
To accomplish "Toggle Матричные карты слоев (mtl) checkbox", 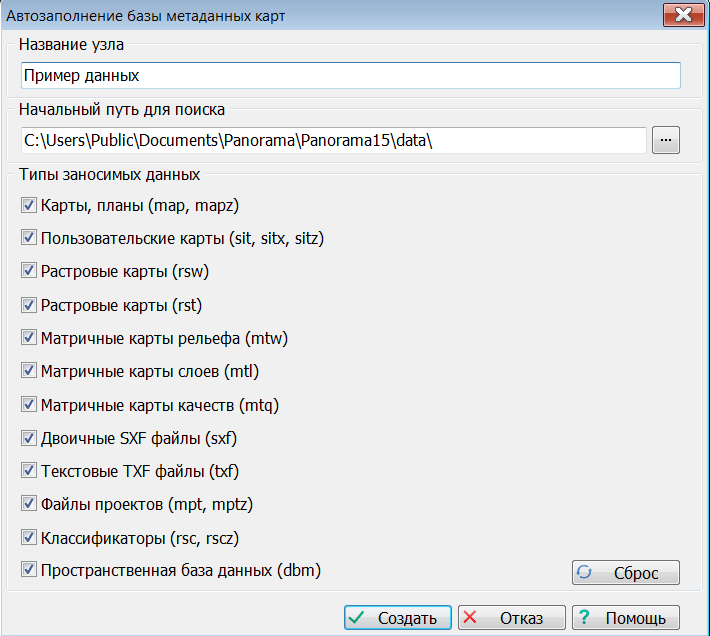I will [x=28, y=371].
